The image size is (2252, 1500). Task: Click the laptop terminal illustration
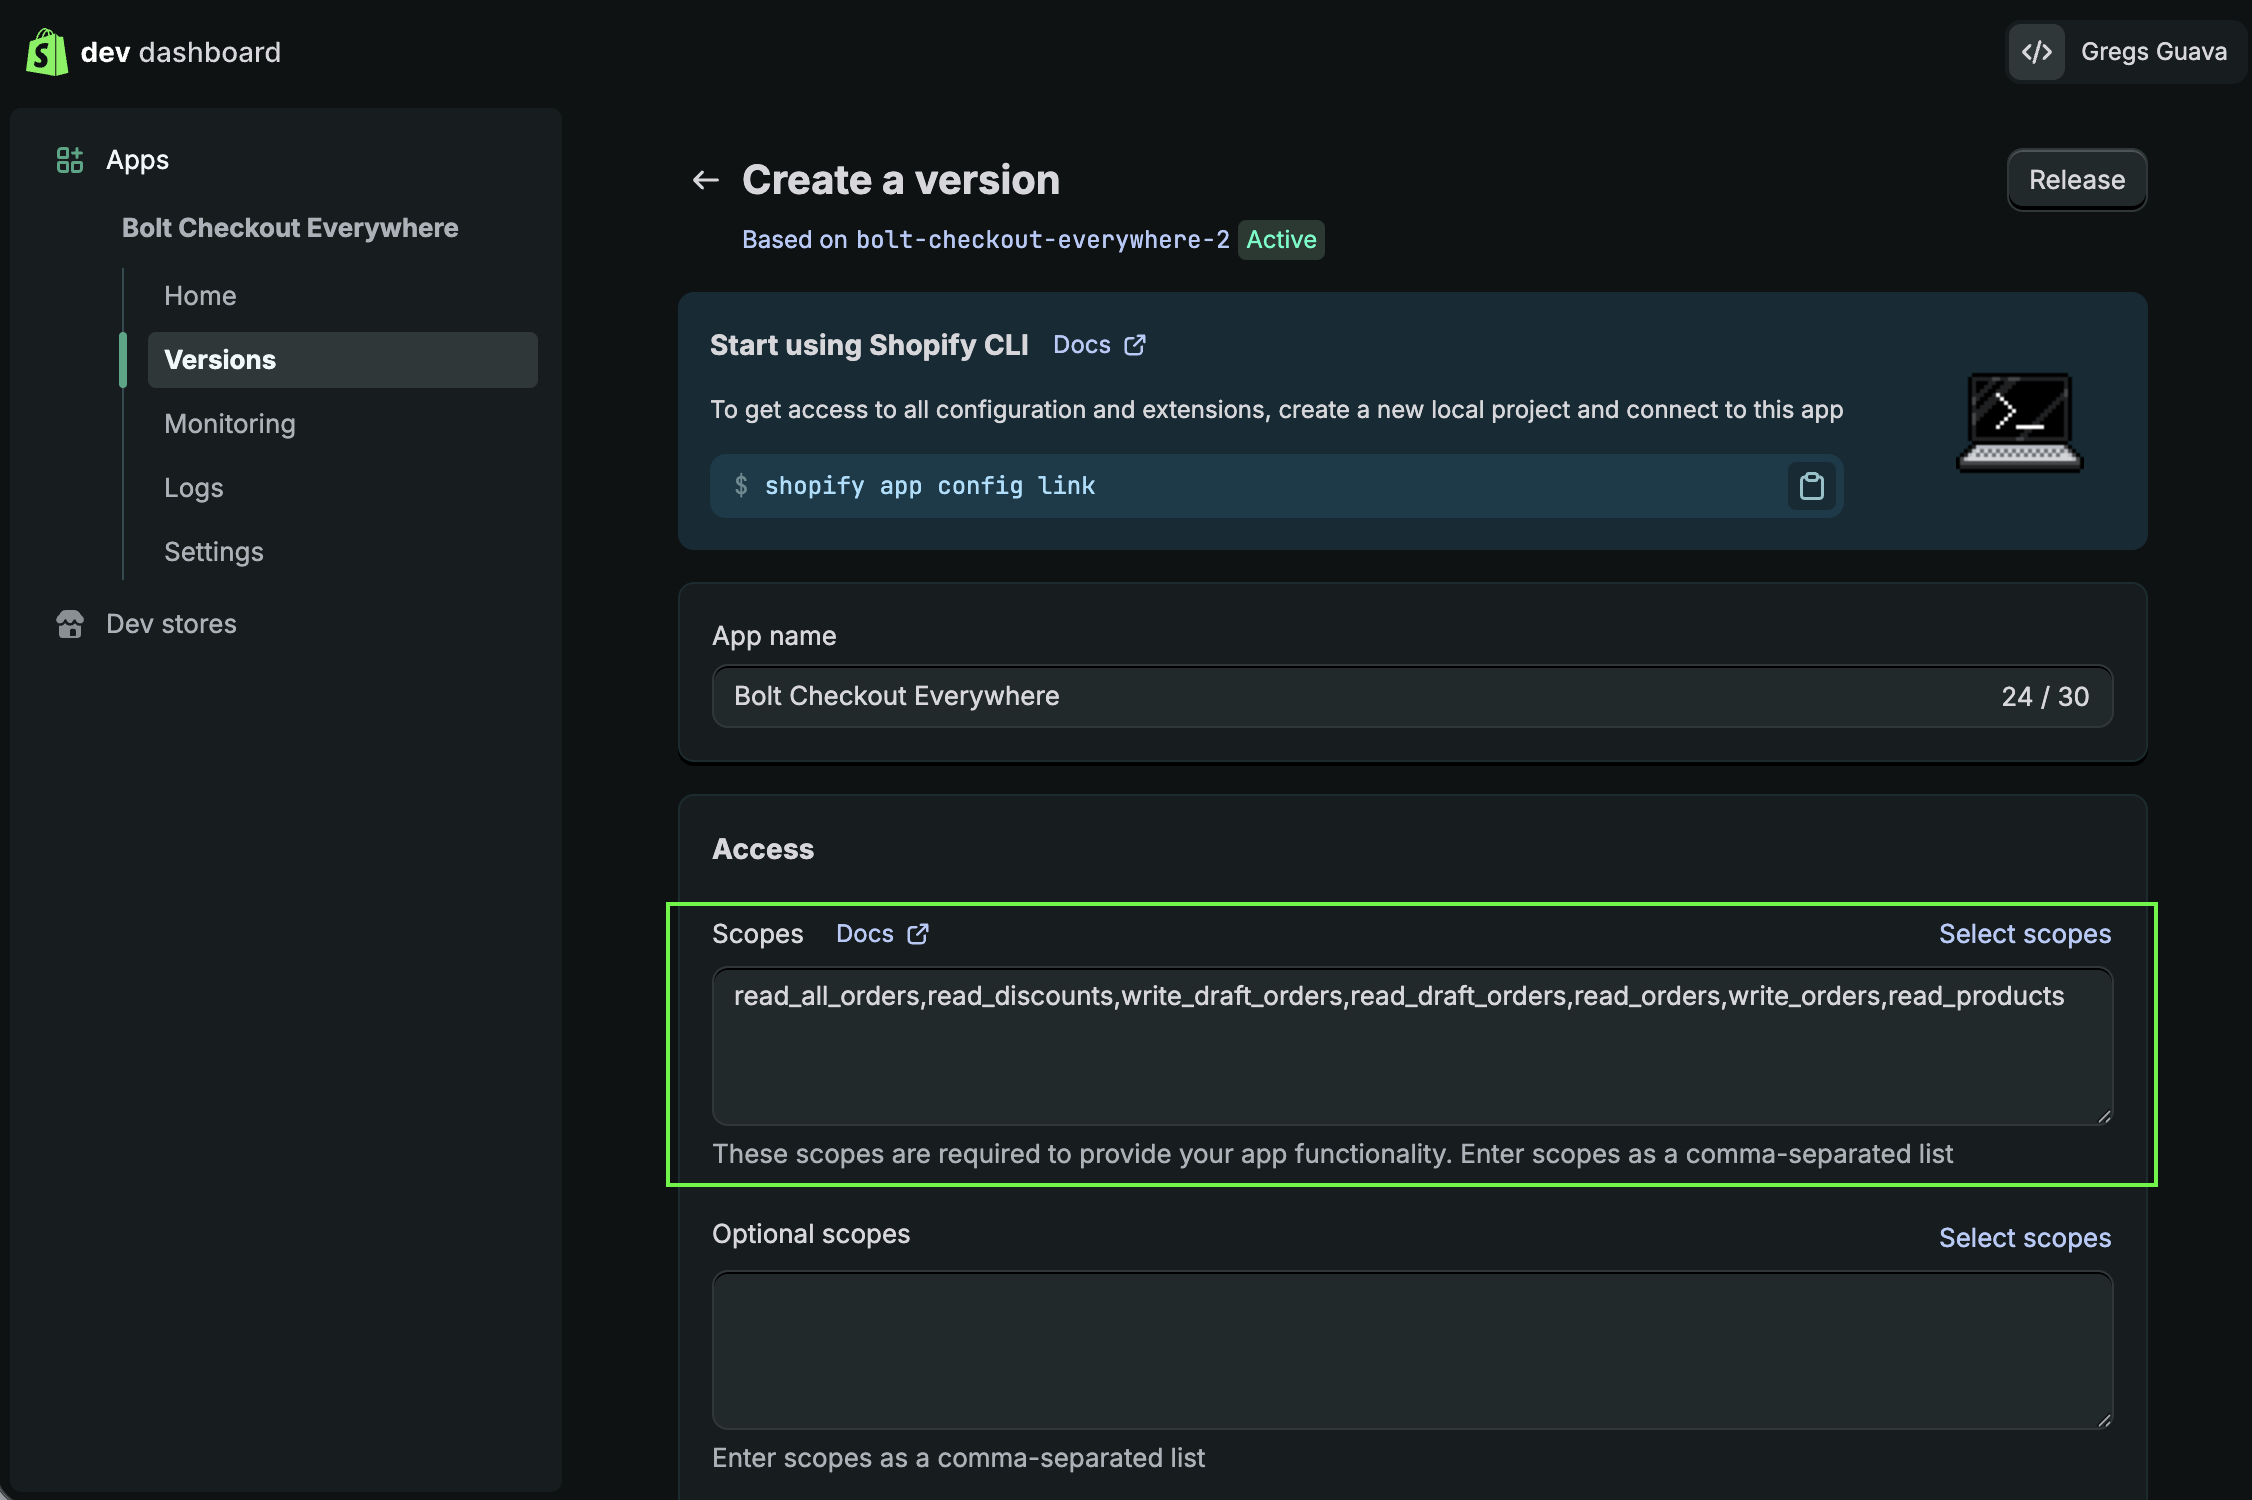pos(2019,422)
